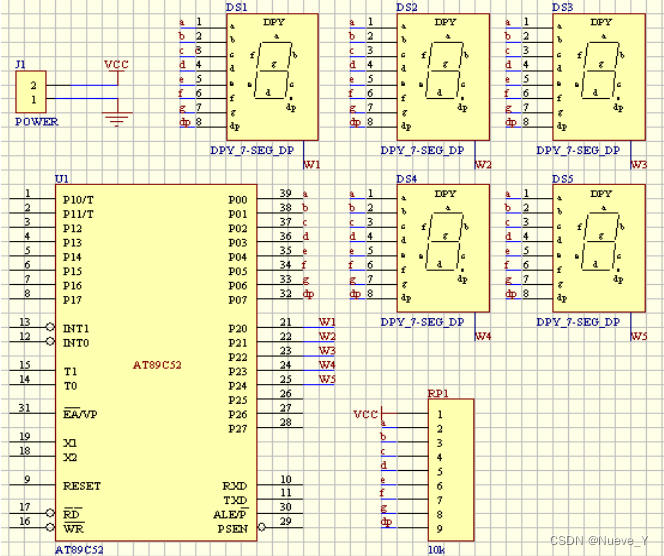Click the P27 pin name on U1
The image size is (664, 556).
point(238,429)
